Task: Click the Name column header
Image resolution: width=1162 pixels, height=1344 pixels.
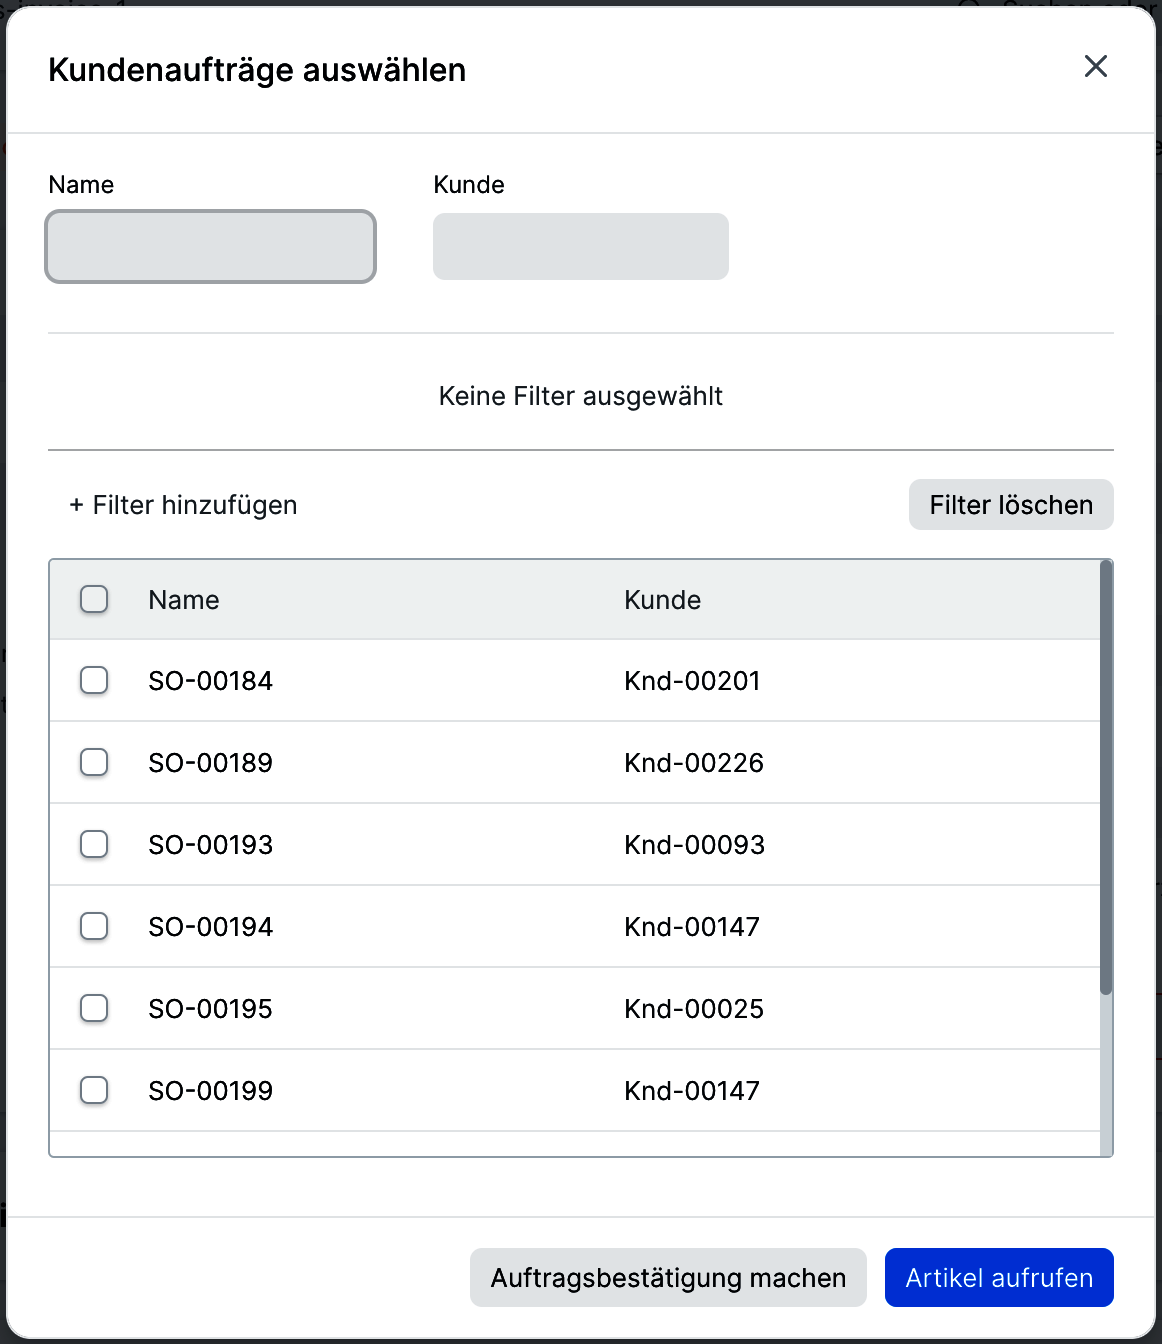Action: point(184,600)
